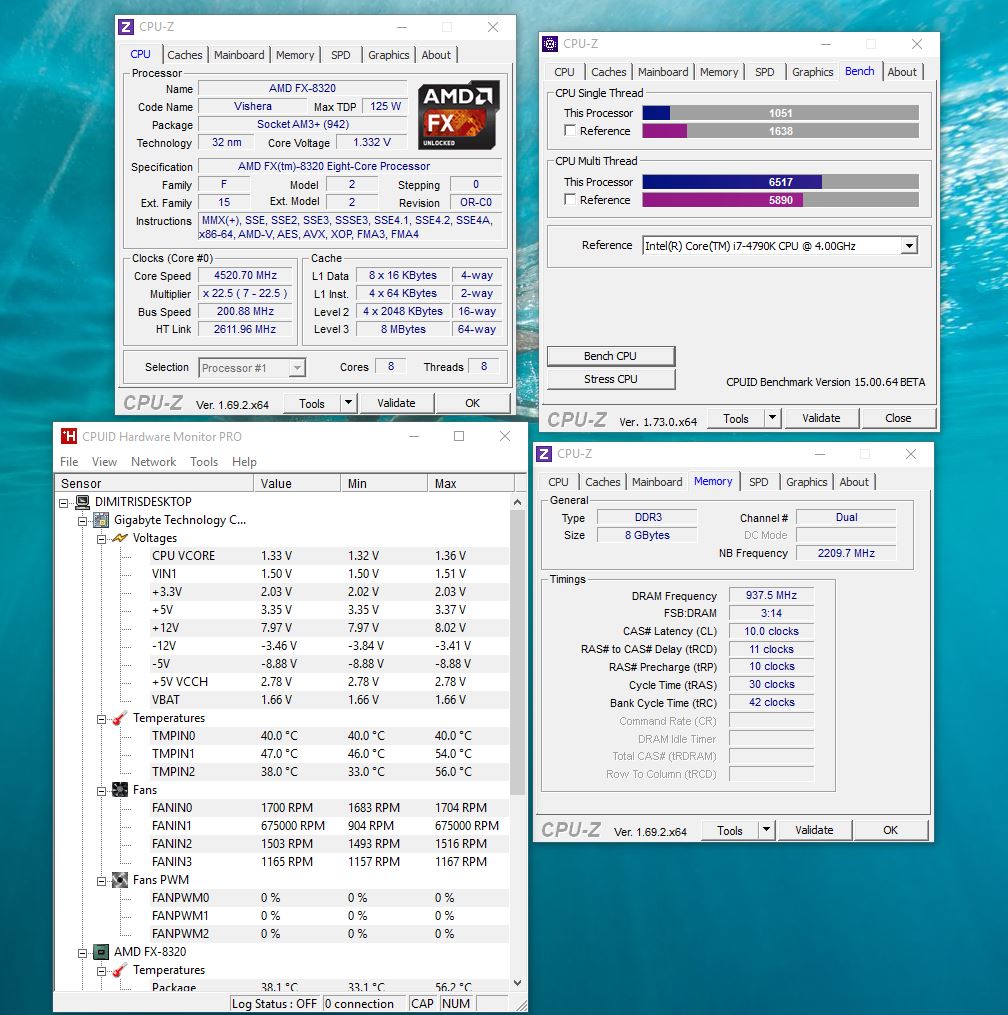This screenshot has width=1008, height=1015.
Task: Collapse the Voltages tree node
Action: click(x=101, y=539)
